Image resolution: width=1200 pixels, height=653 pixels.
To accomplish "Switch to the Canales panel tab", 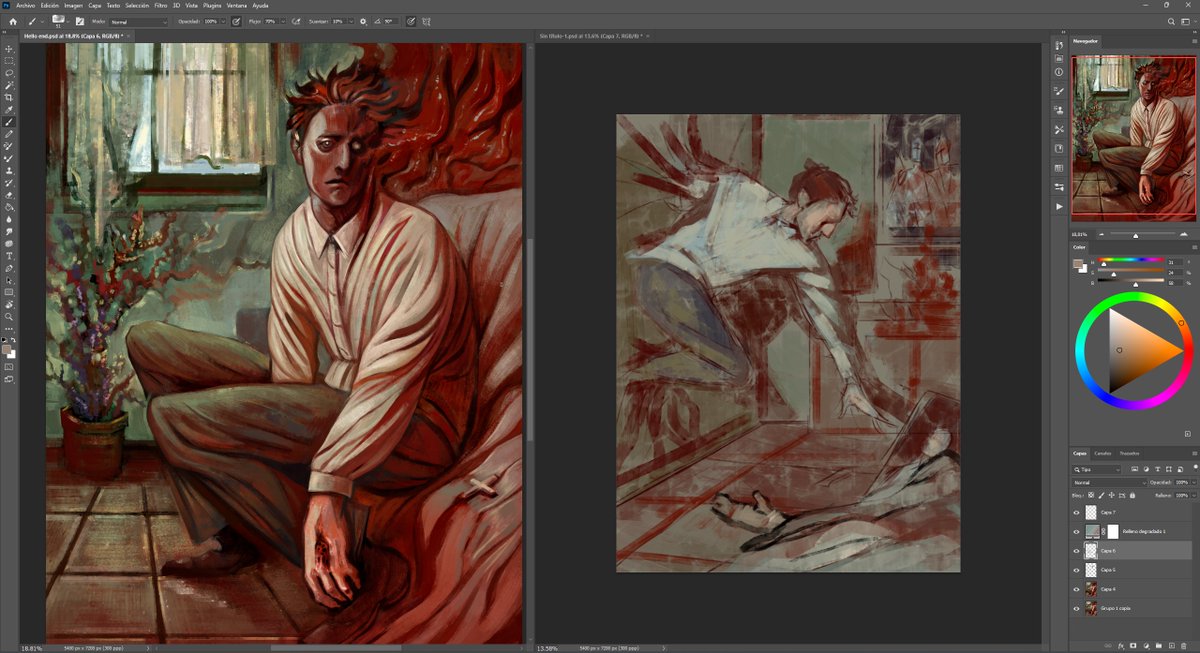I will point(1105,453).
